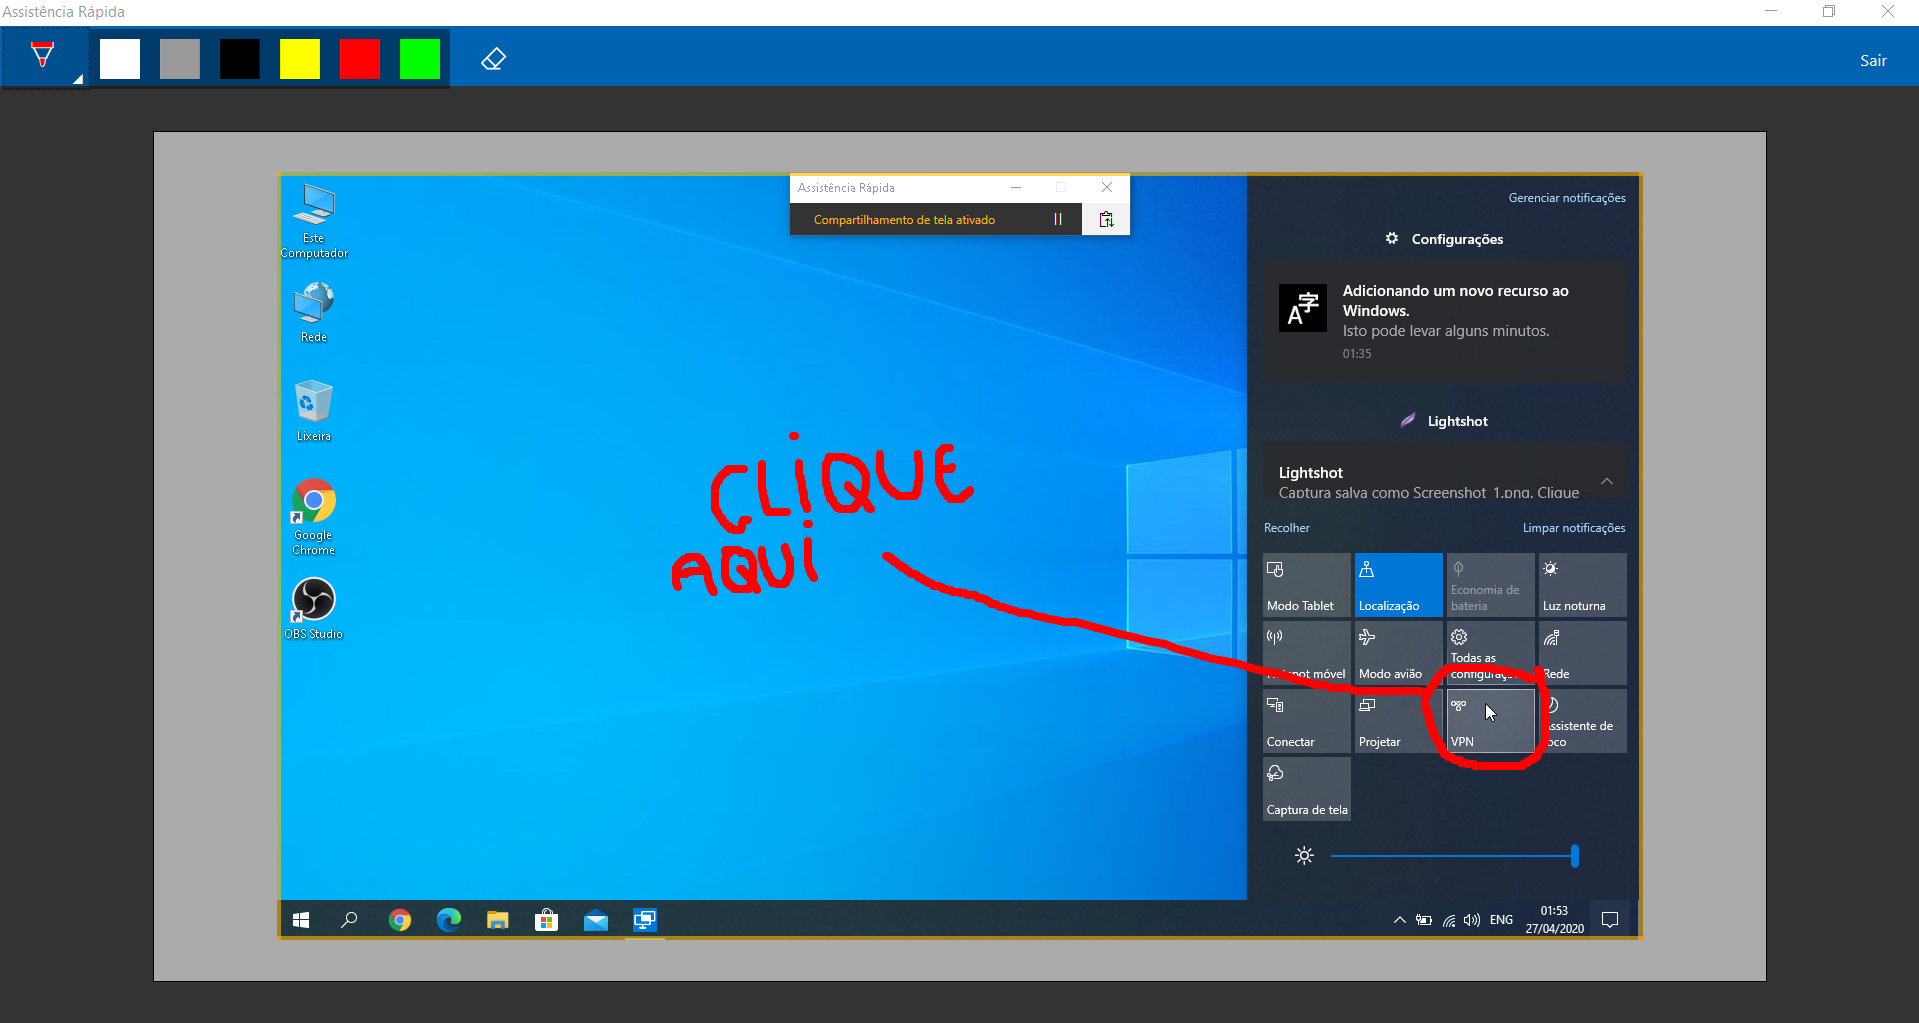The height and width of the screenshot is (1023, 1919).
Task: Launch Google Chrome from the desktop
Action: pyautogui.click(x=314, y=517)
